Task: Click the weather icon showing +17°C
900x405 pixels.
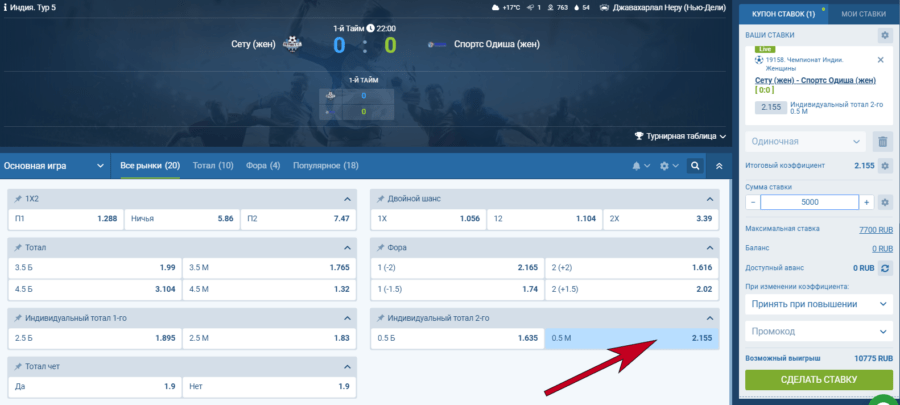Action: [x=495, y=8]
